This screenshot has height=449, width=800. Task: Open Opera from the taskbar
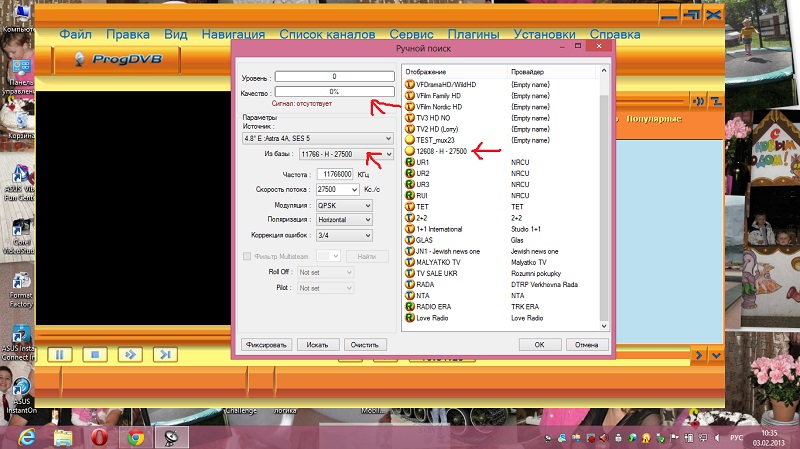98,436
